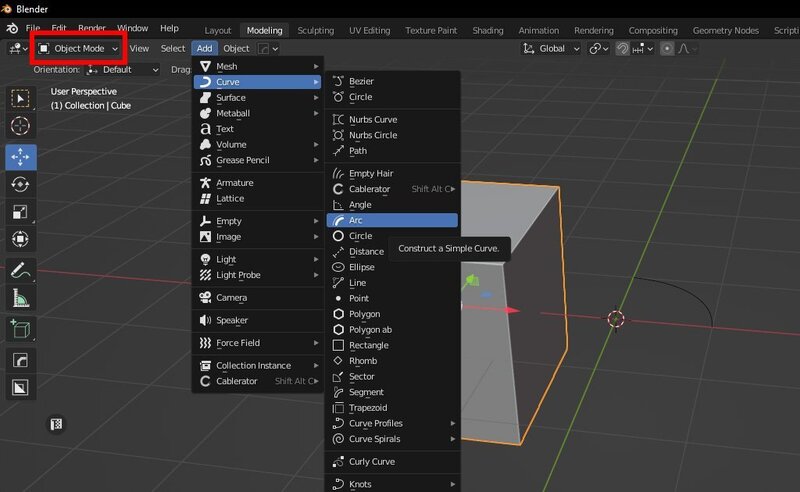This screenshot has width=800, height=492.
Task: Switch to the Sculpting workspace tab
Action: pyautogui.click(x=318, y=30)
